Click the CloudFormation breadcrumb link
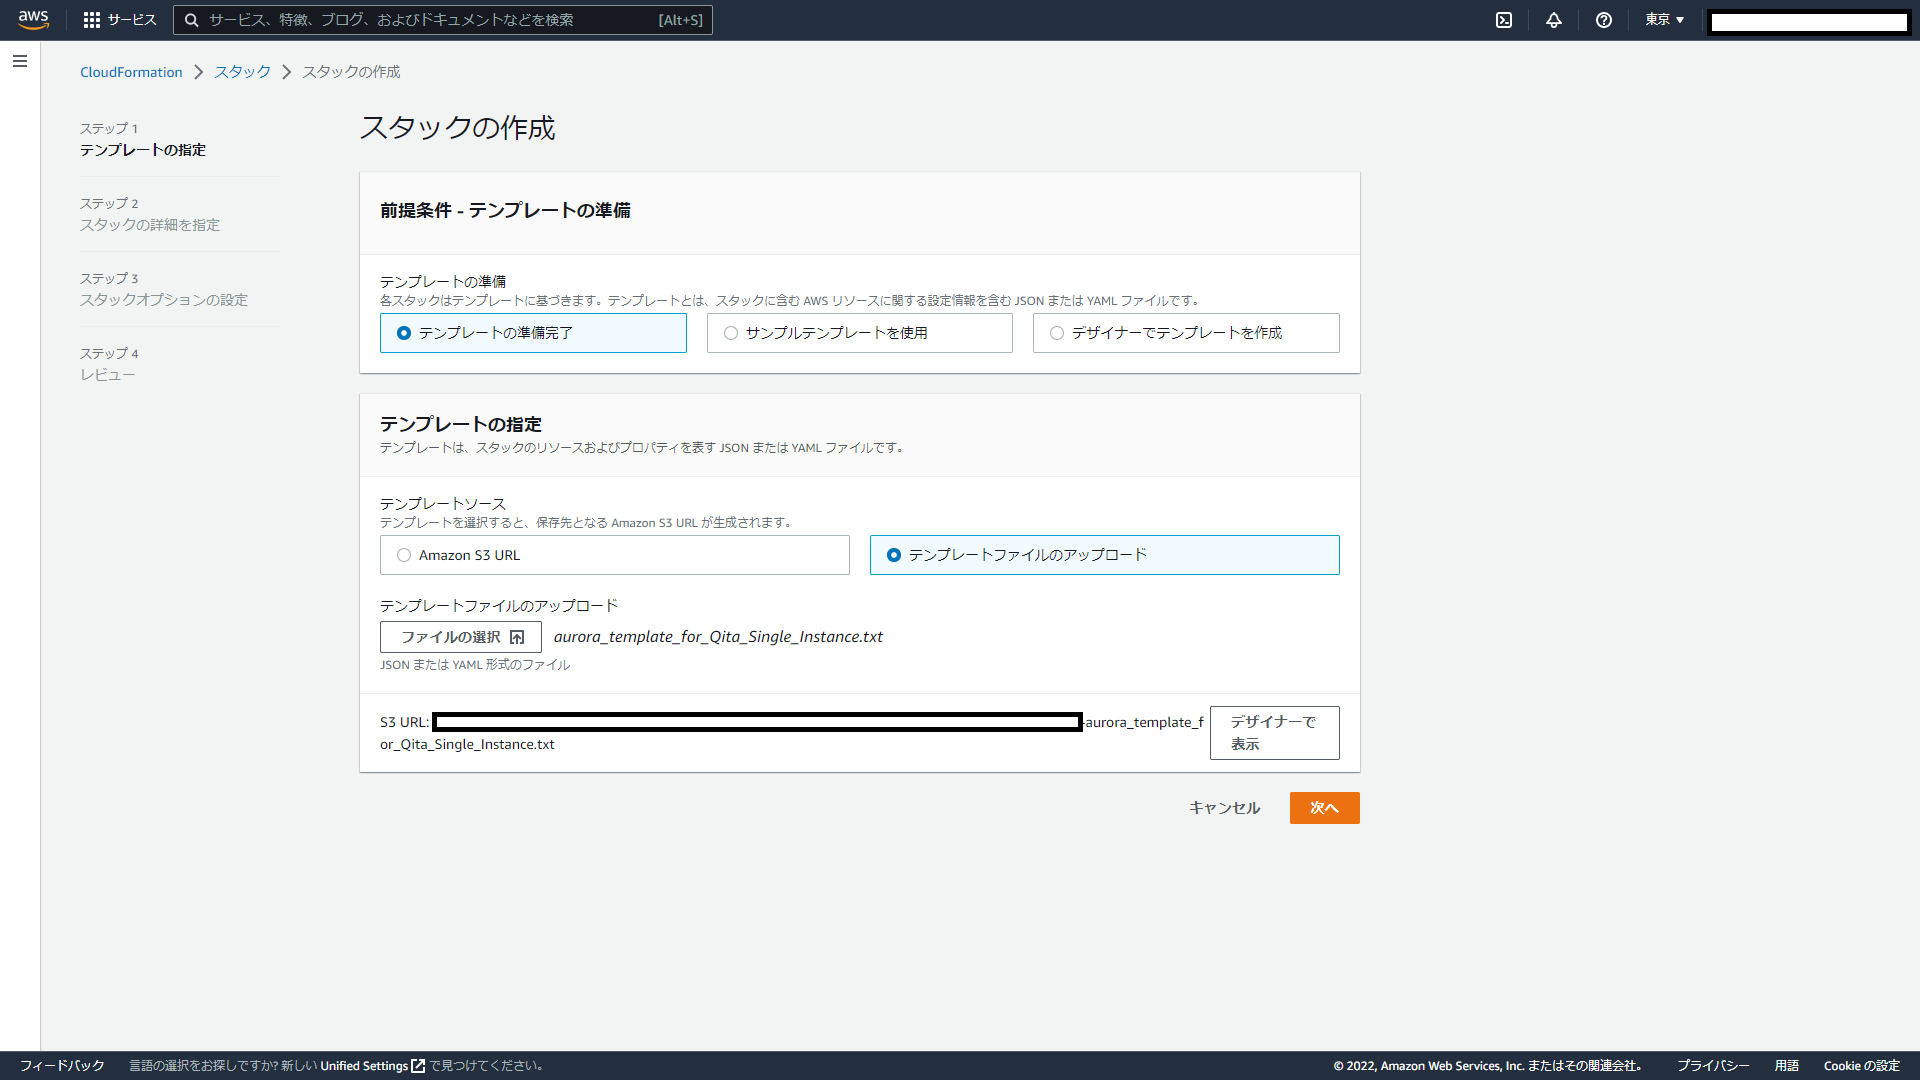The height and width of the screenshot is (1080, 1920). (x=131, y=72)
